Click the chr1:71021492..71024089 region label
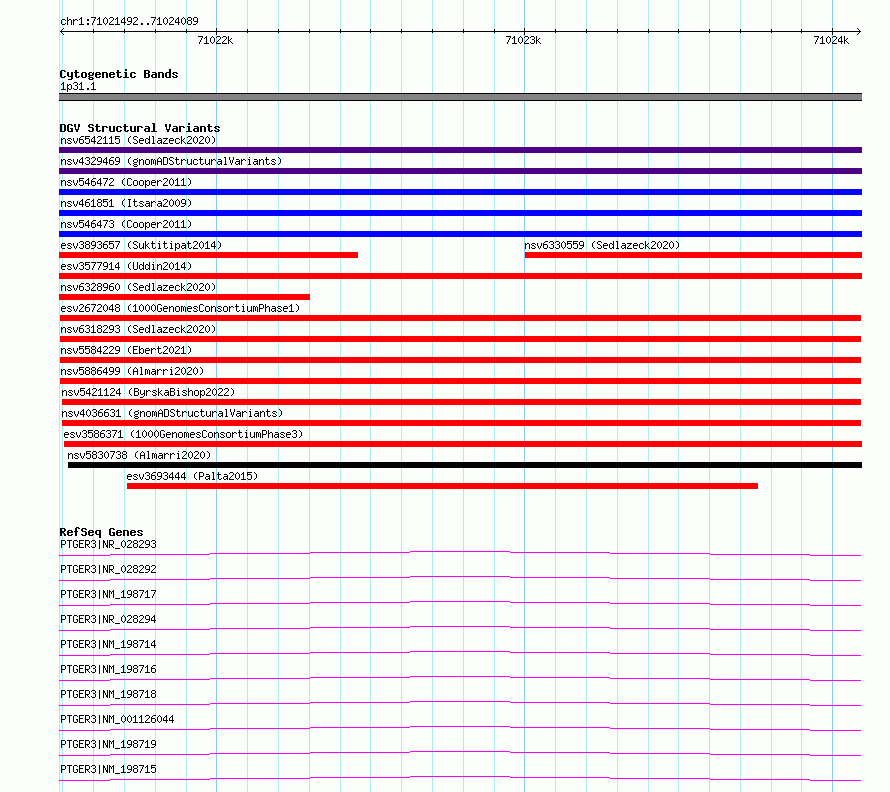Image resolution: width=890 pixels, height=792 pixels. [129, 21]
